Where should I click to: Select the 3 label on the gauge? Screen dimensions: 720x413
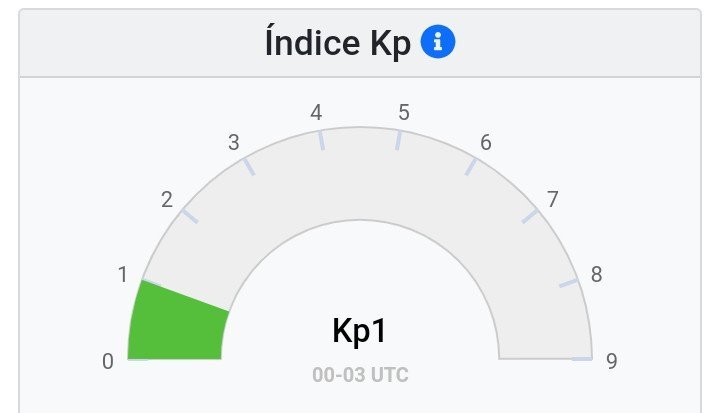click(234, 142)
